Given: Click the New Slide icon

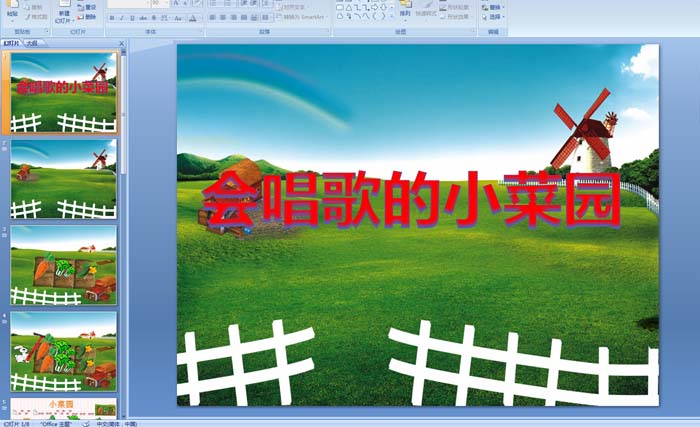Looking at the screenshot, I should 64,4.
